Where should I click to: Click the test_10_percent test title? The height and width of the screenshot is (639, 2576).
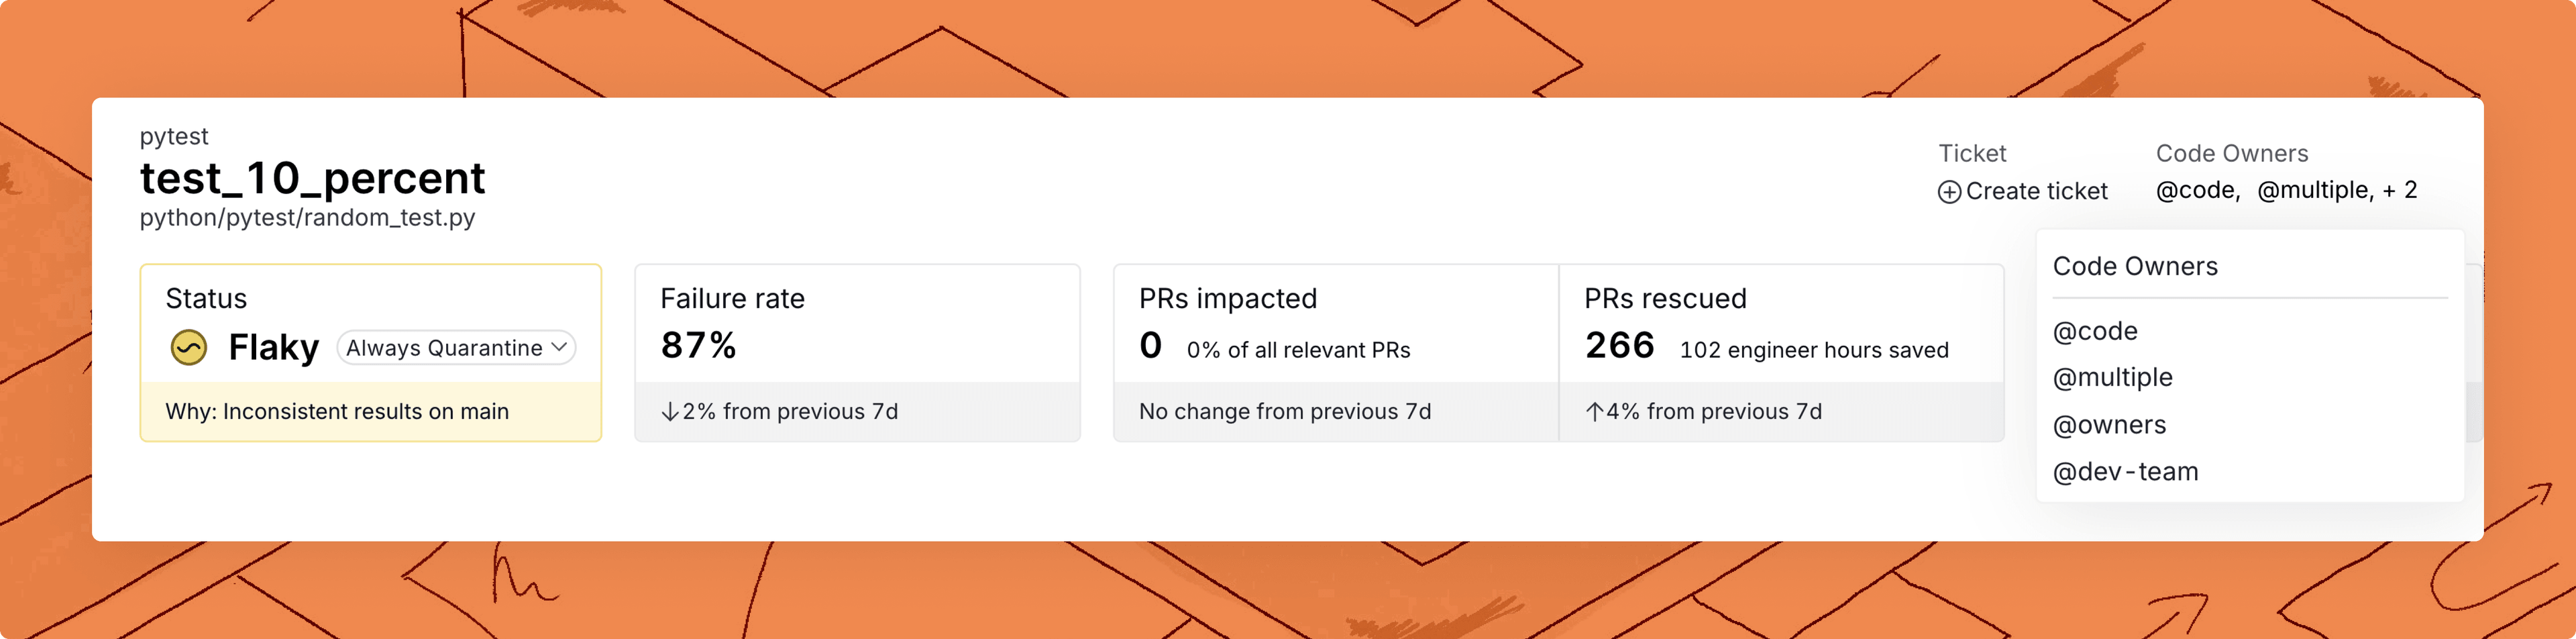point(312,178)
